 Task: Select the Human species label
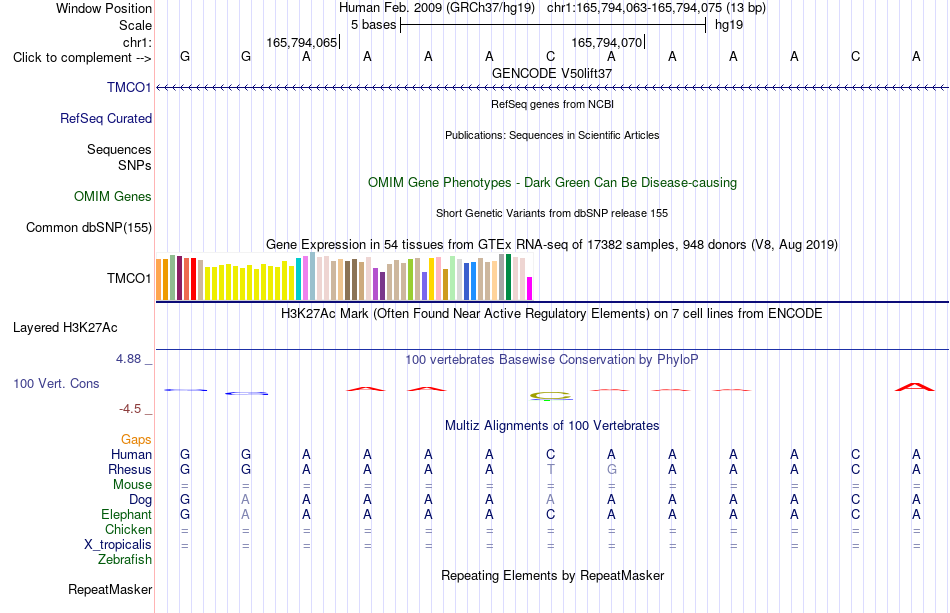131,454
